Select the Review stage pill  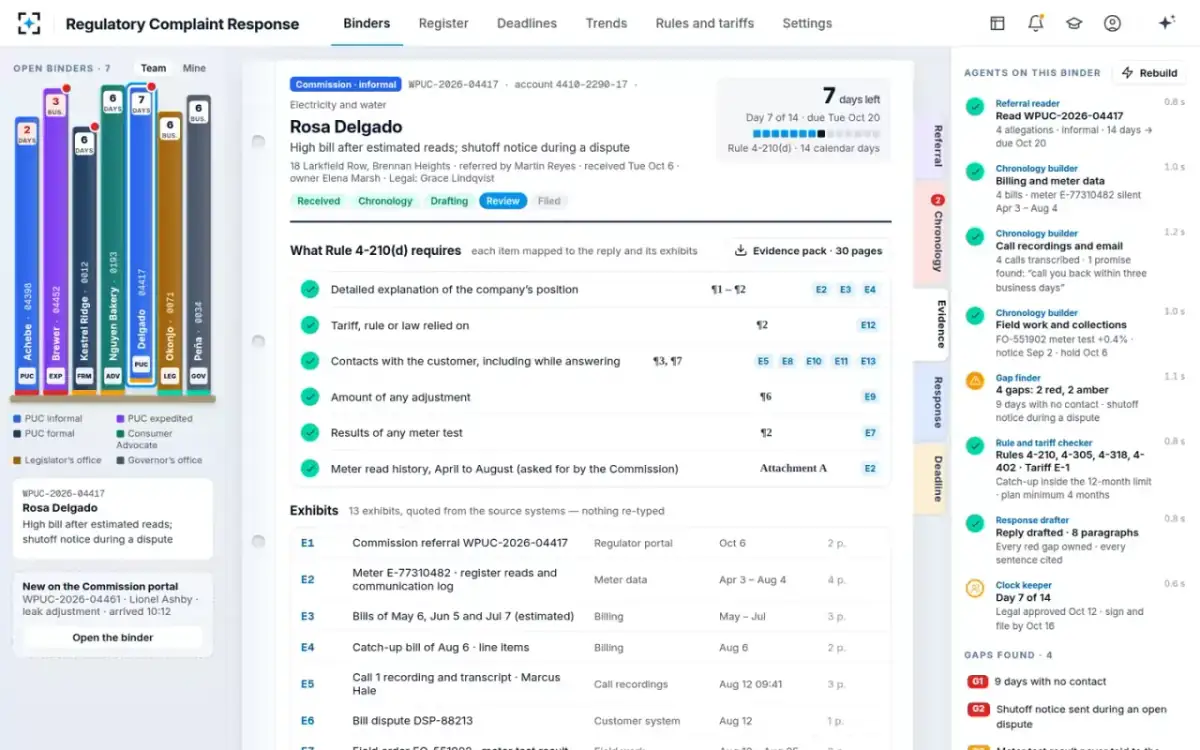tap(503, 201)
